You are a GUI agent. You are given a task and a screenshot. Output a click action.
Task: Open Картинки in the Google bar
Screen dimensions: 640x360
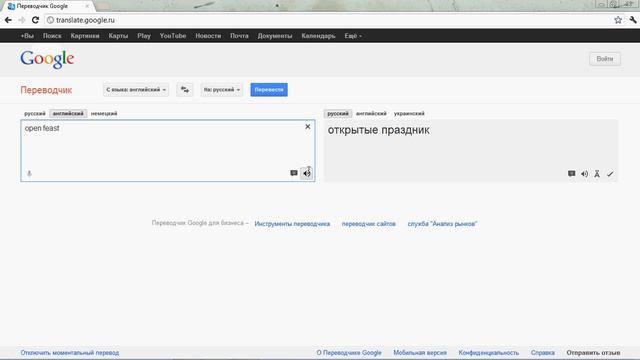[x=85, y=36]
